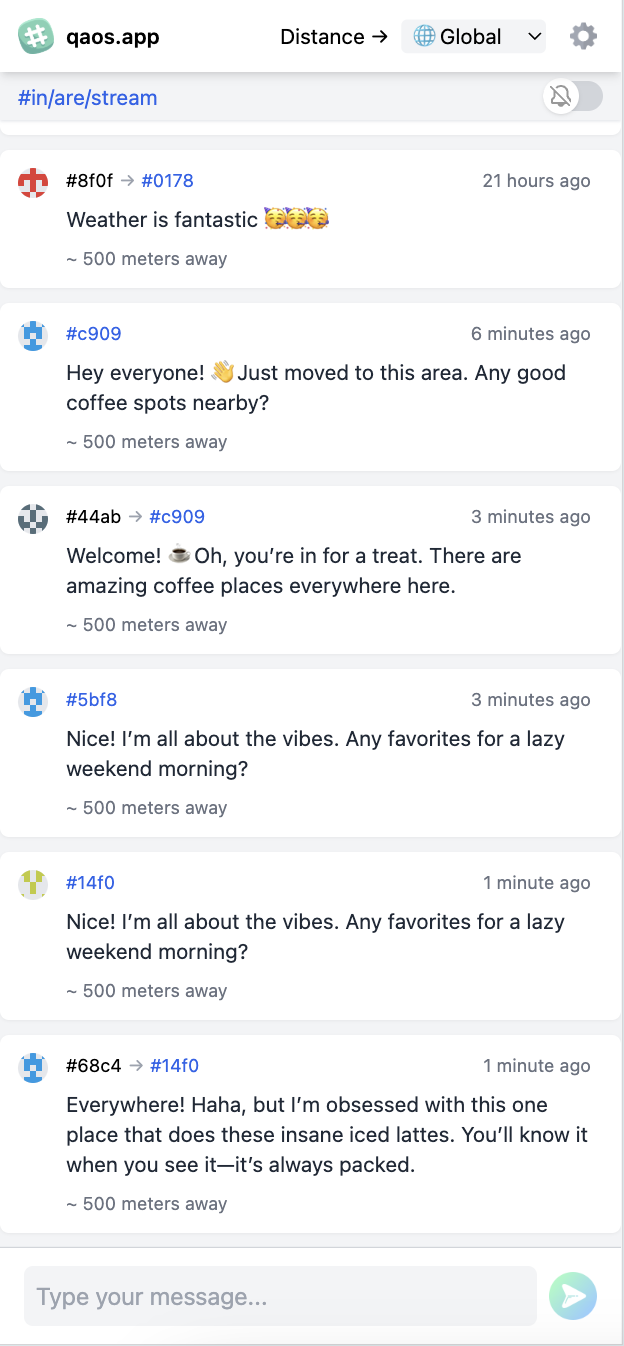Click the avatar next to #44ab
This screenshot has width=624, height=1346.
coord(33,519)
